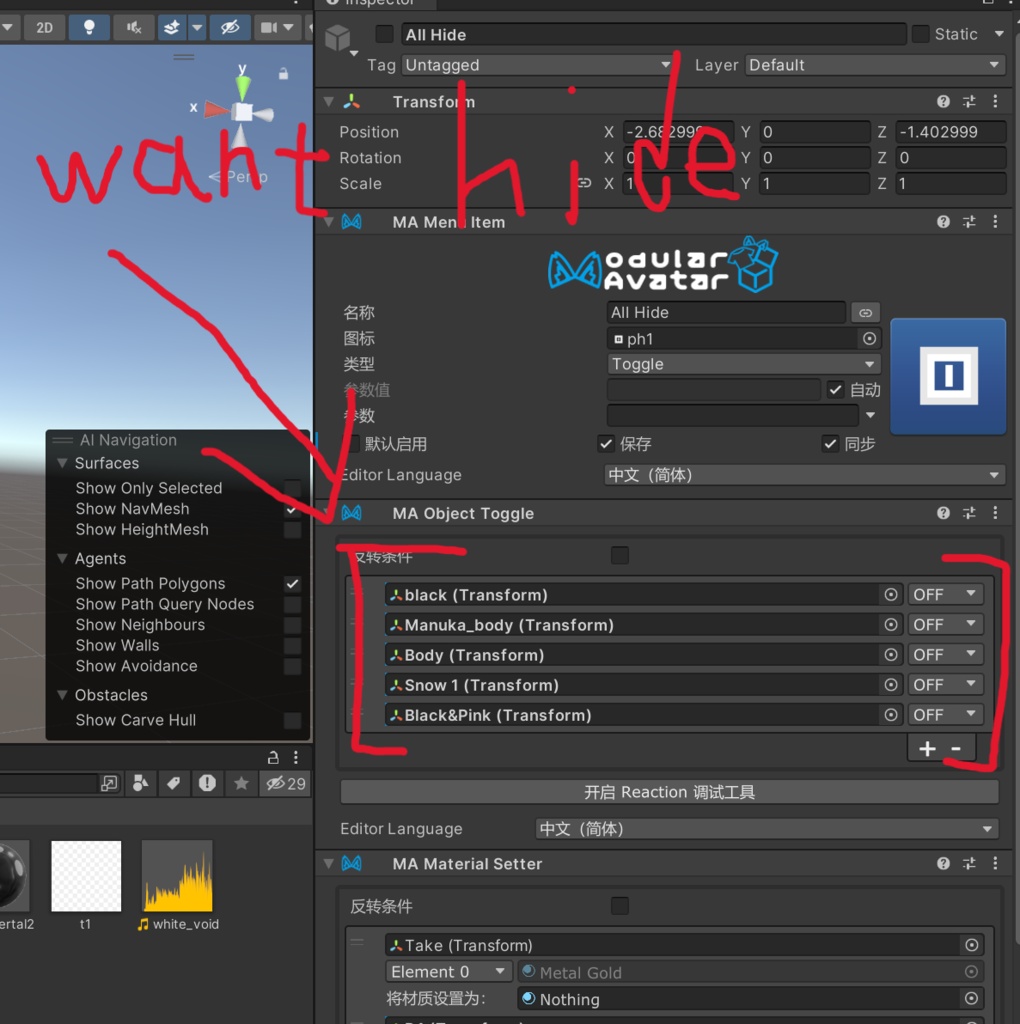Click the X axis cone of orientation gizmo
The image size is (1020, 1024).
pyautogui.click(x=216, y=109)
